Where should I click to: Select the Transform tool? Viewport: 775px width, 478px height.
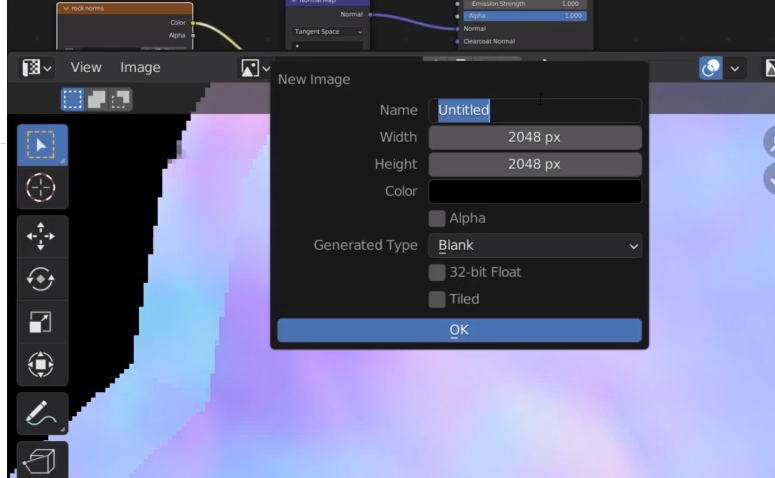pyautogui.click(x=43, y=365)
